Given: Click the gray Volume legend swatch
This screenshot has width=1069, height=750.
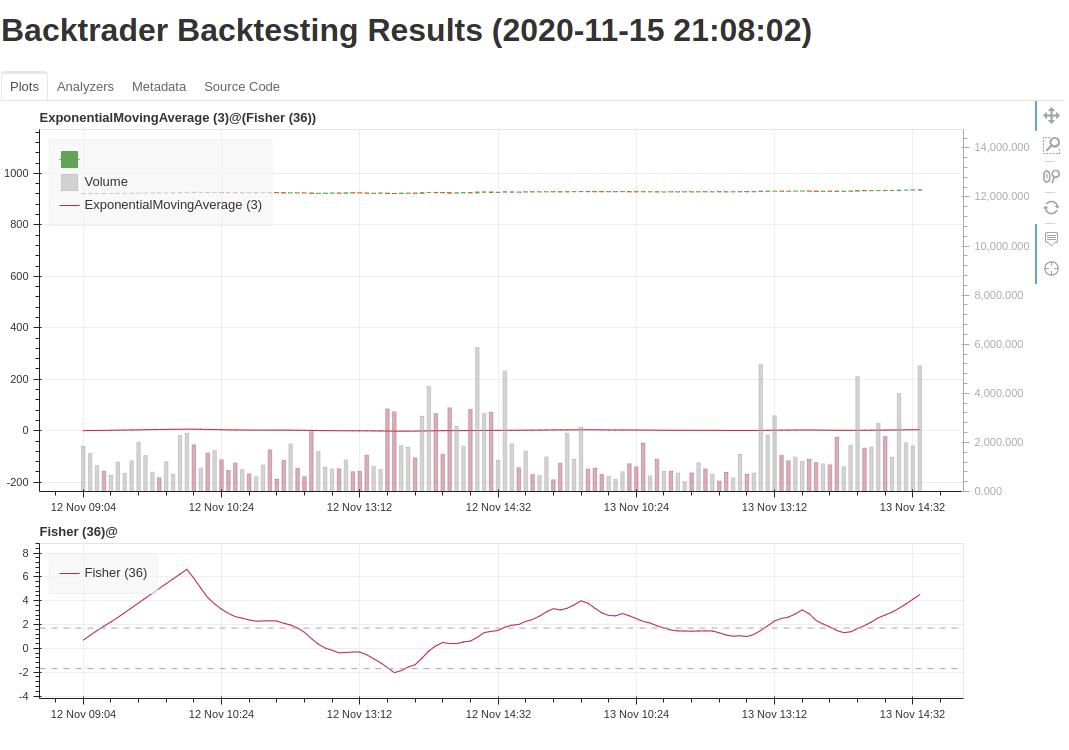Looking at the screenshot, I should [68, 181].
